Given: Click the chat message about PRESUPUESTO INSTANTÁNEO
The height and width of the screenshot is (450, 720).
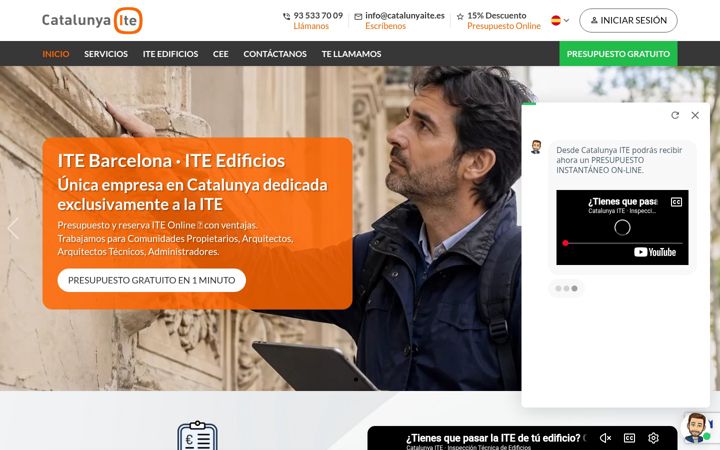Looking at the screenshot, I should coord(619,160).
